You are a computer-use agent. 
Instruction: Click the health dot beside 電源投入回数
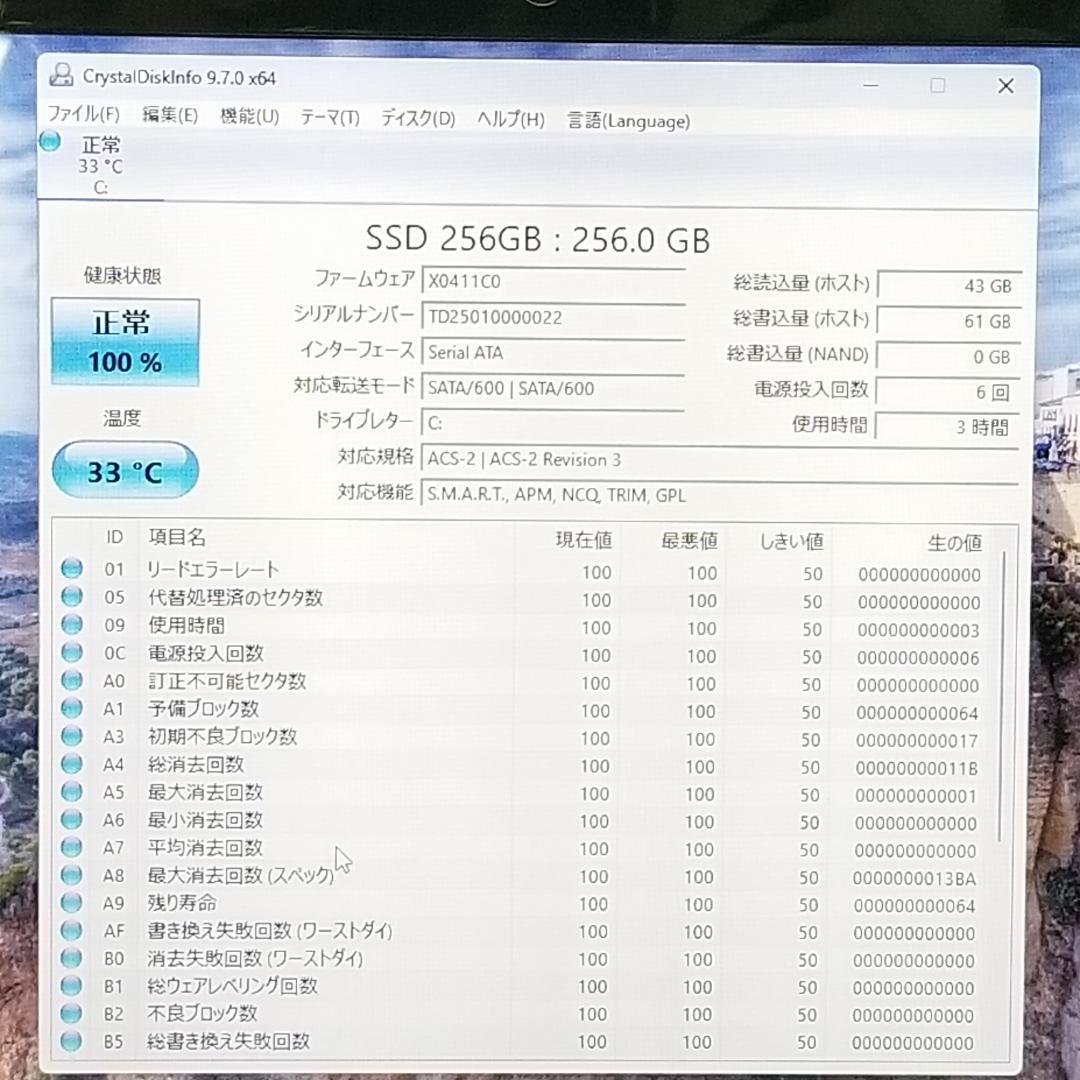tap(71, 652)
